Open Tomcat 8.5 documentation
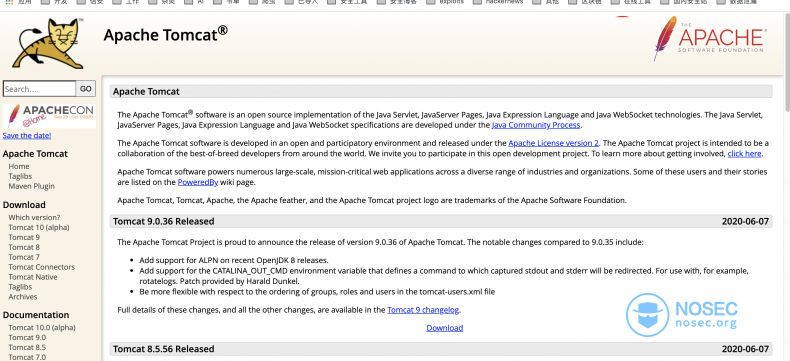Image resolution: width=790 pixels, height=361 pixels. click(x=27, y=347)
